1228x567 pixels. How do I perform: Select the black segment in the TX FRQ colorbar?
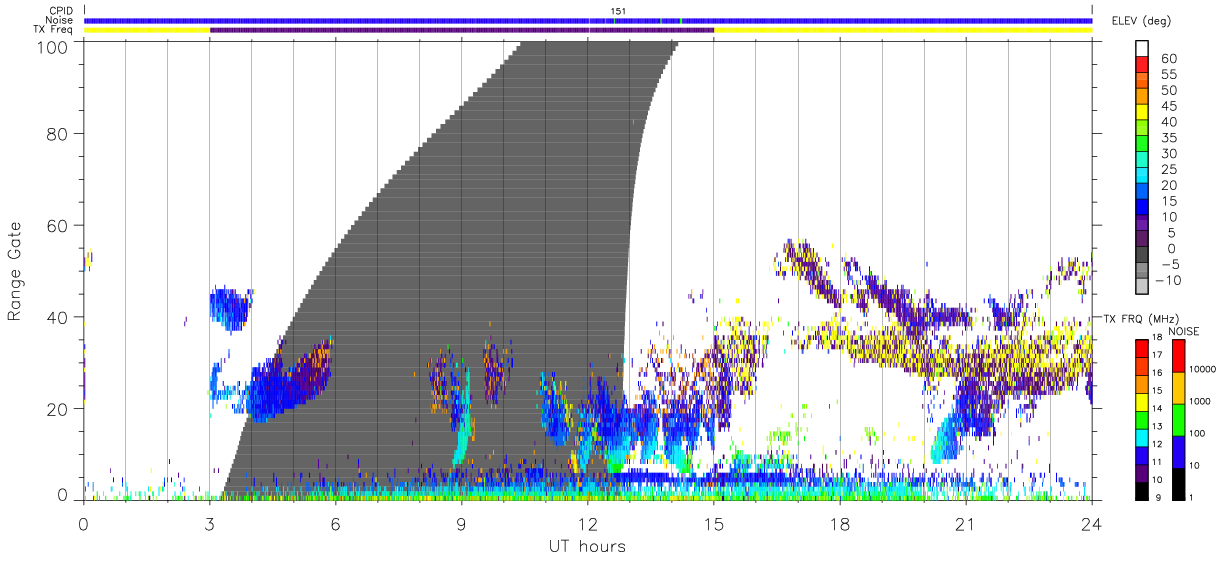pos(1144,490)
